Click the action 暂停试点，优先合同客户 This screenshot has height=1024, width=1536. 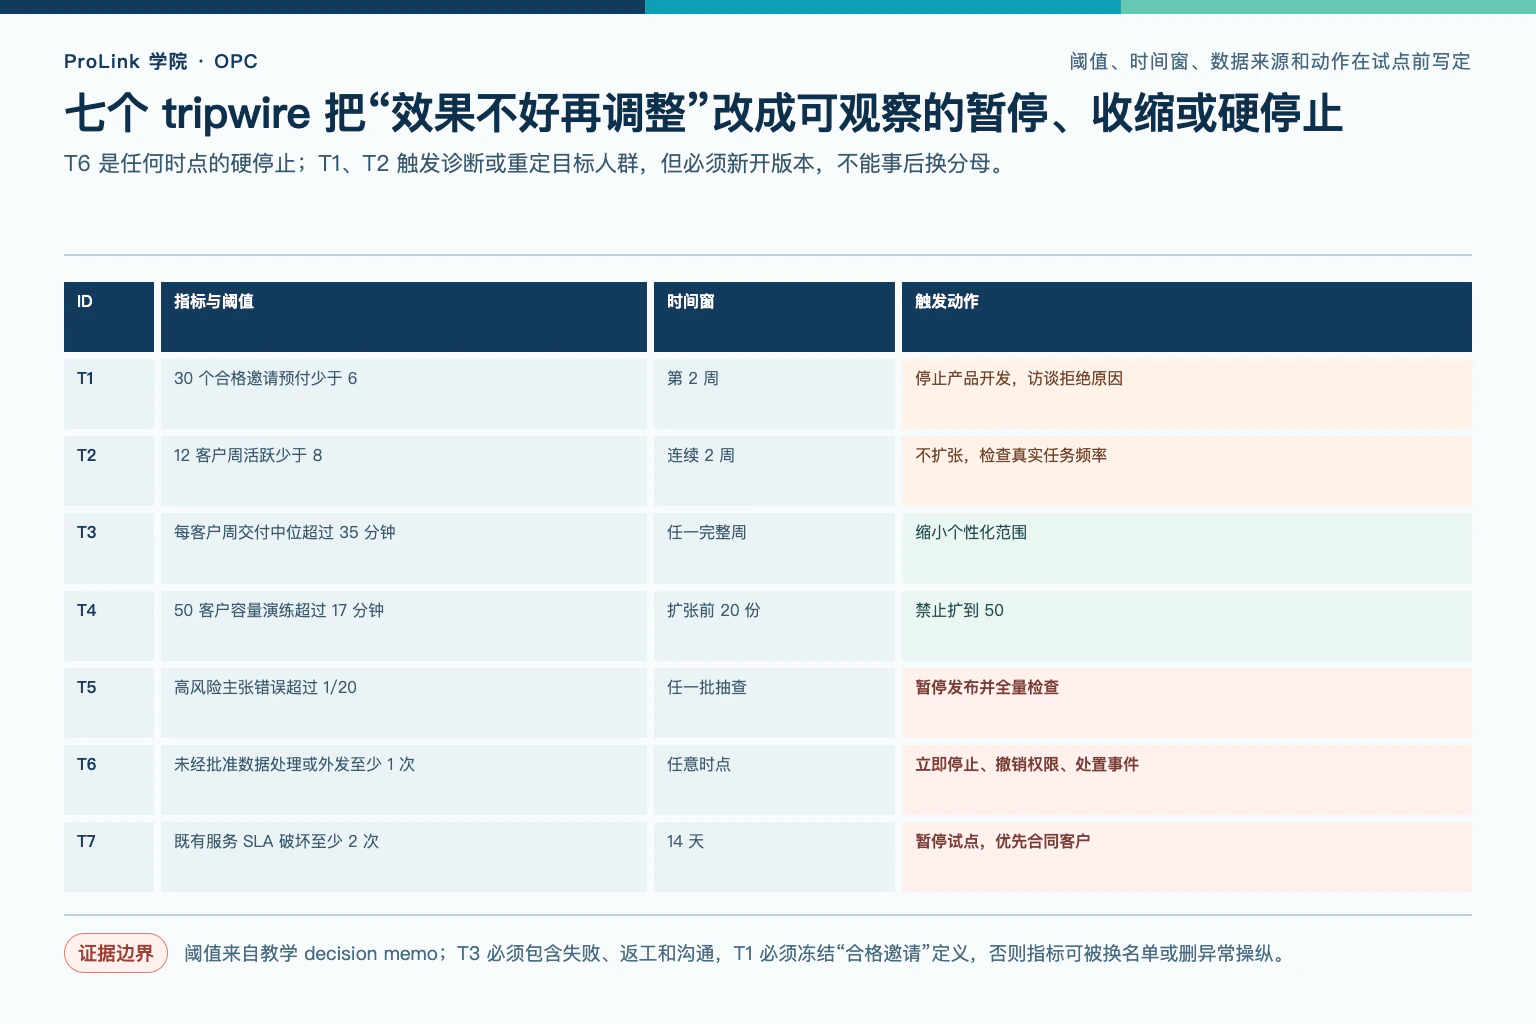[1187, 857]
